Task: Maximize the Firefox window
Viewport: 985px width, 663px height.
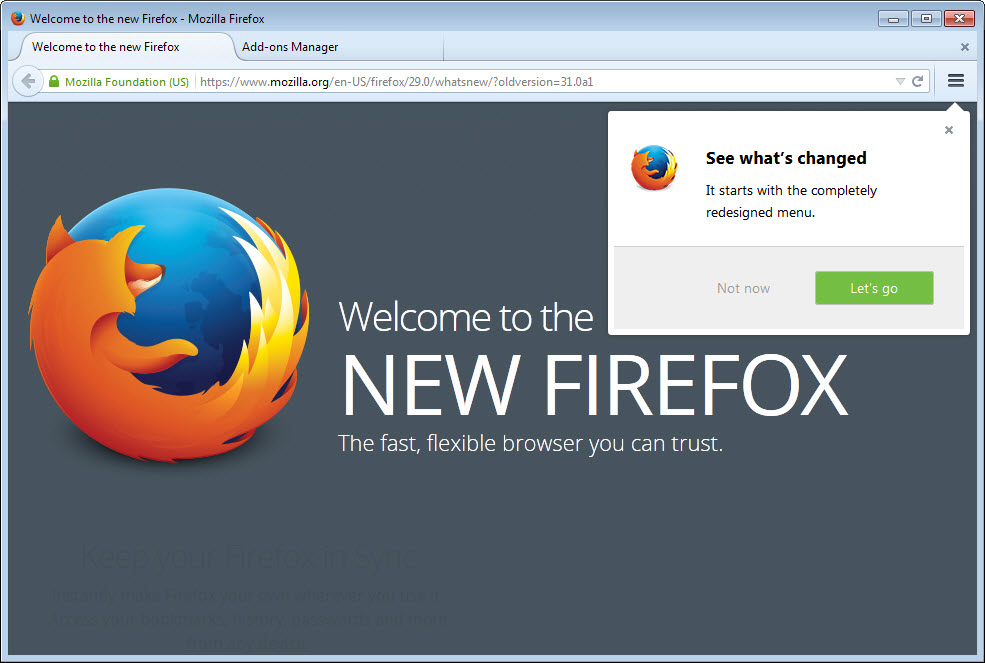Action: [926, 19]
